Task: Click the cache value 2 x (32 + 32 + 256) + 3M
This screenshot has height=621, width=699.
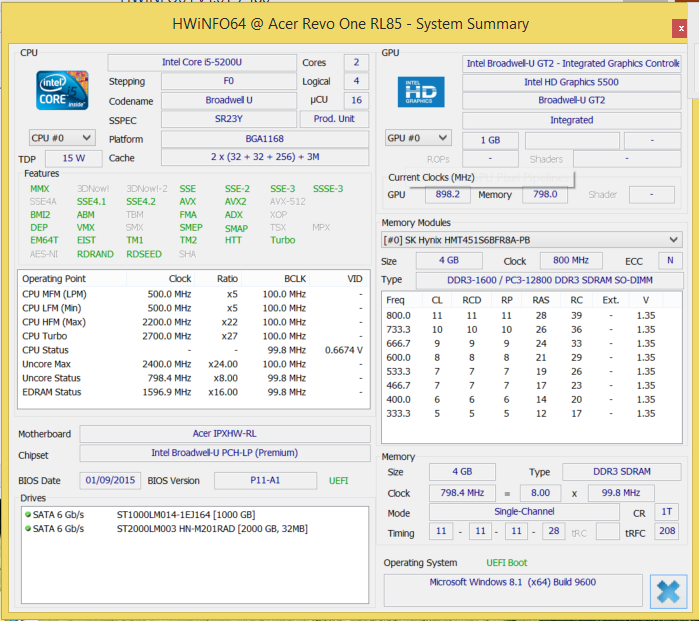Action: click(x=265, y=157)
